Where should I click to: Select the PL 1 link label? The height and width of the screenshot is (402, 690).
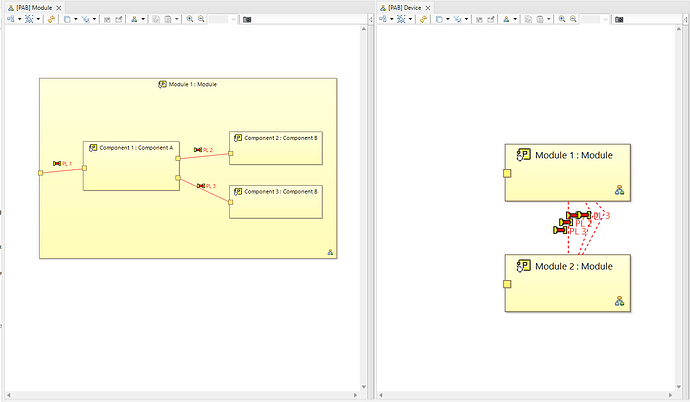click(66, 163)
